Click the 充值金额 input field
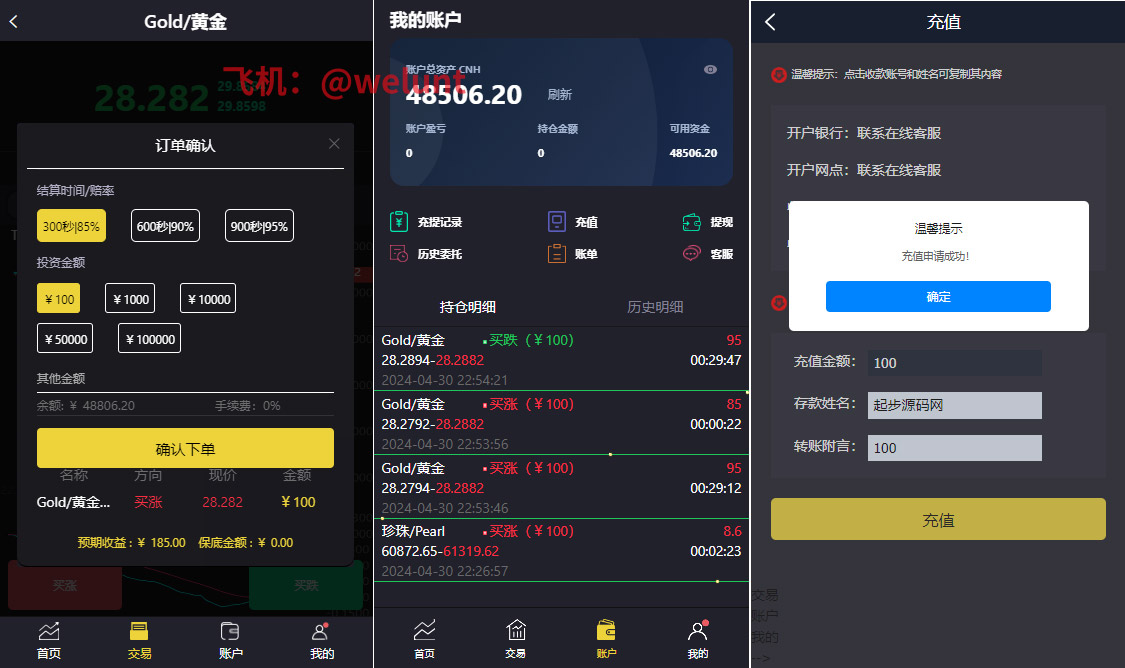 click(x=954, y=363)
